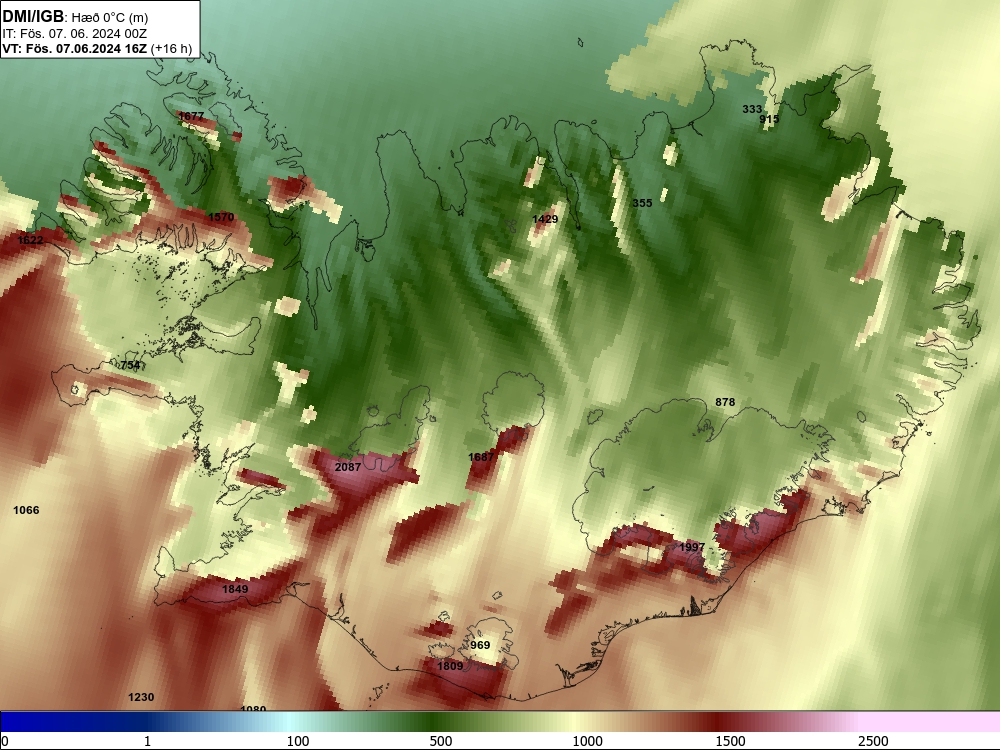This screenshot has width=1000, height=750.
Task: Select the 'Hæð 0°C (m)' parameter text
Action: [109, 17]
